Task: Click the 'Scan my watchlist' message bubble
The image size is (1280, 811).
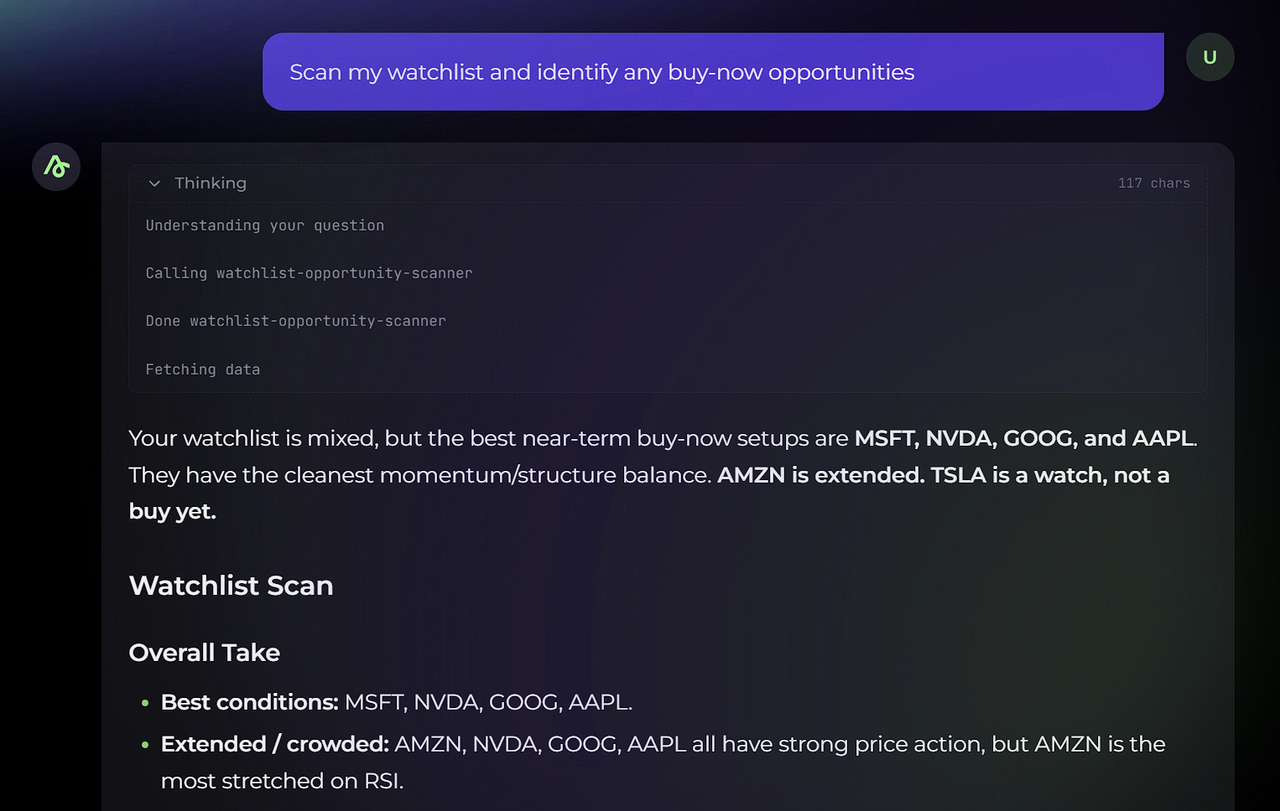Action: point(712,72)
